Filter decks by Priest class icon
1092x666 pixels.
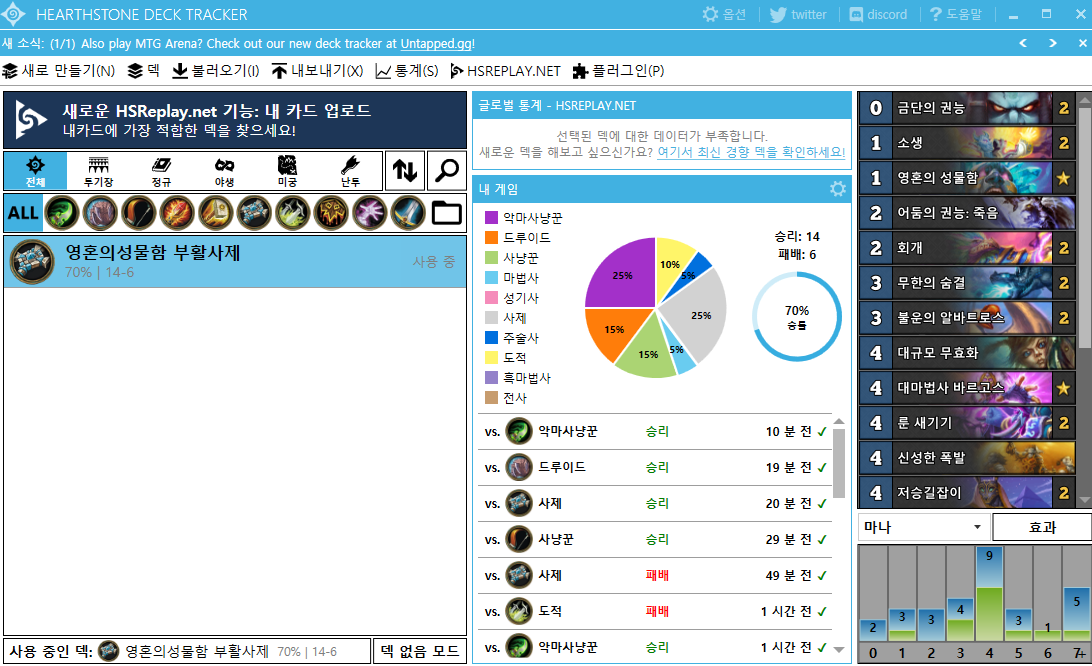[x=254, y=212]
